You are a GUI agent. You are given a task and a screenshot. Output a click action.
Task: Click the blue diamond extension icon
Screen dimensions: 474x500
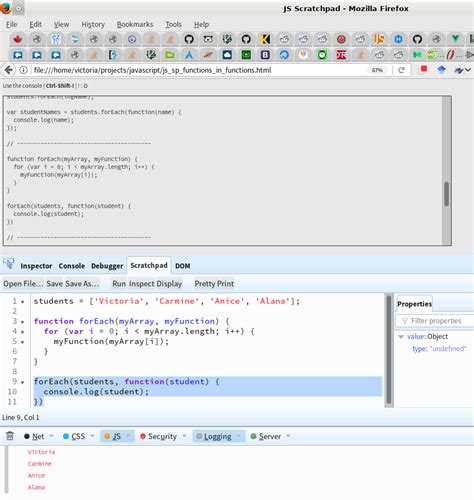(442, 70)
